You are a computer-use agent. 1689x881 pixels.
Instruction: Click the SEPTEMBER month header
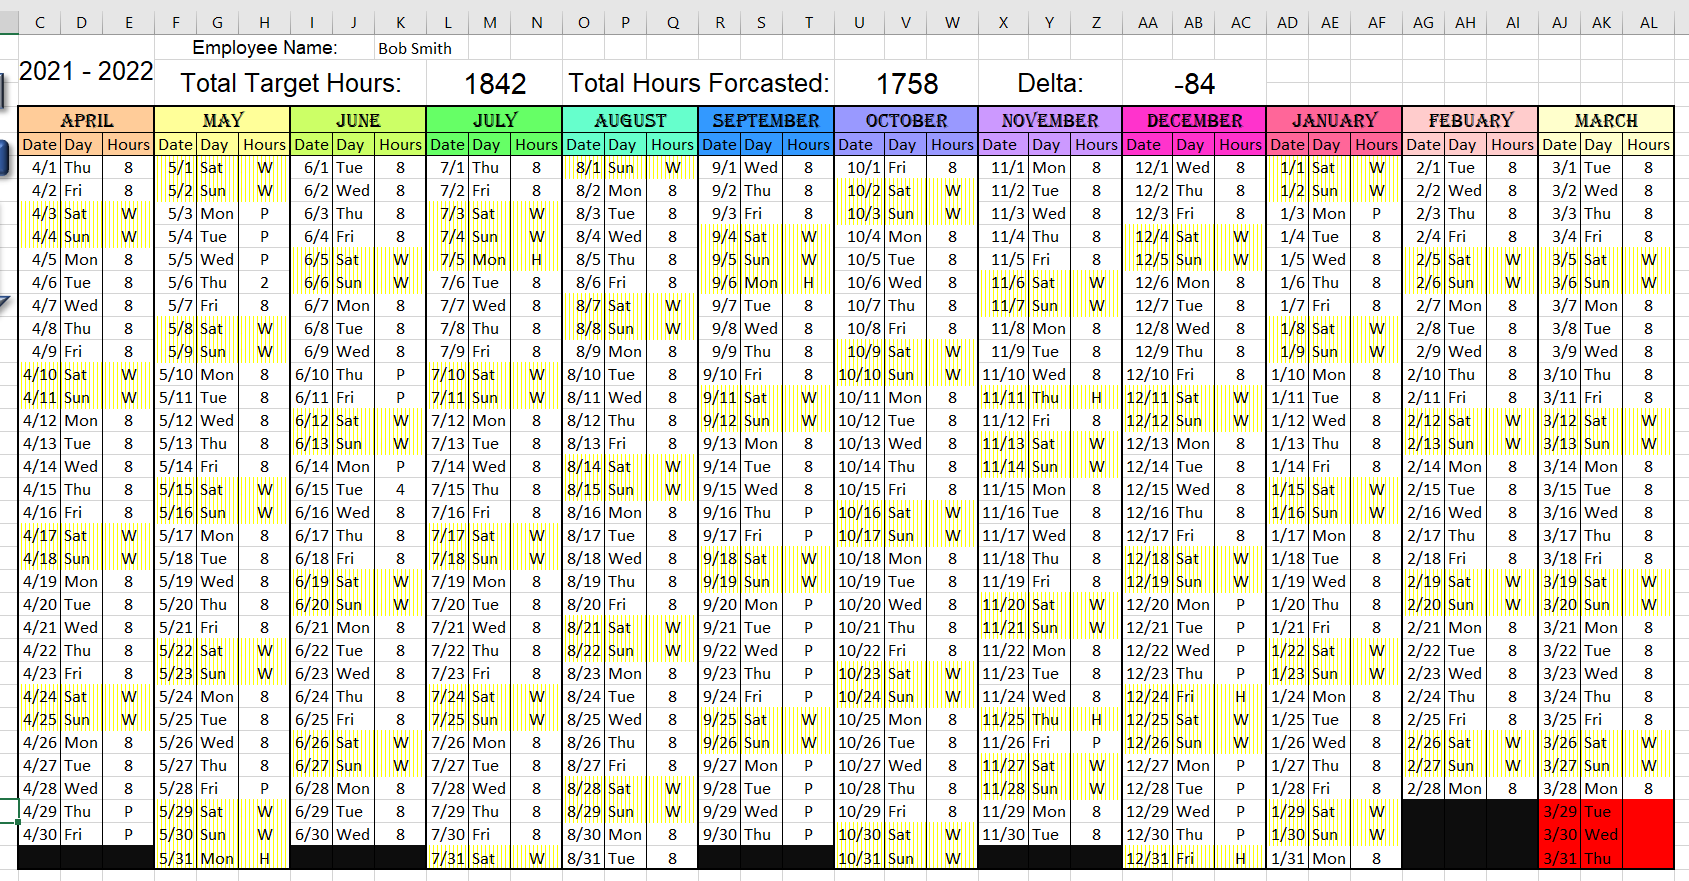click(x=766, y=120)
